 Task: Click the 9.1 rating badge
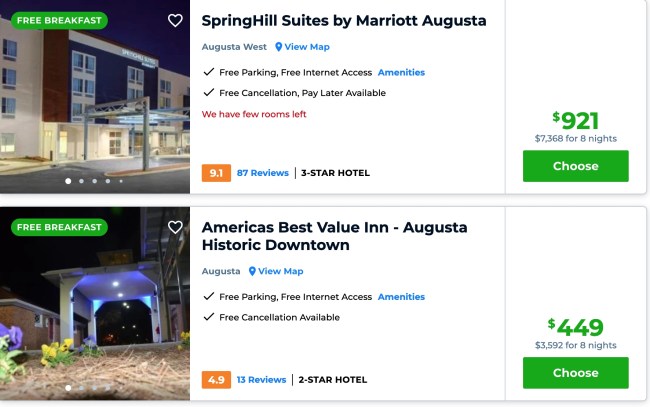click(215, 173)
